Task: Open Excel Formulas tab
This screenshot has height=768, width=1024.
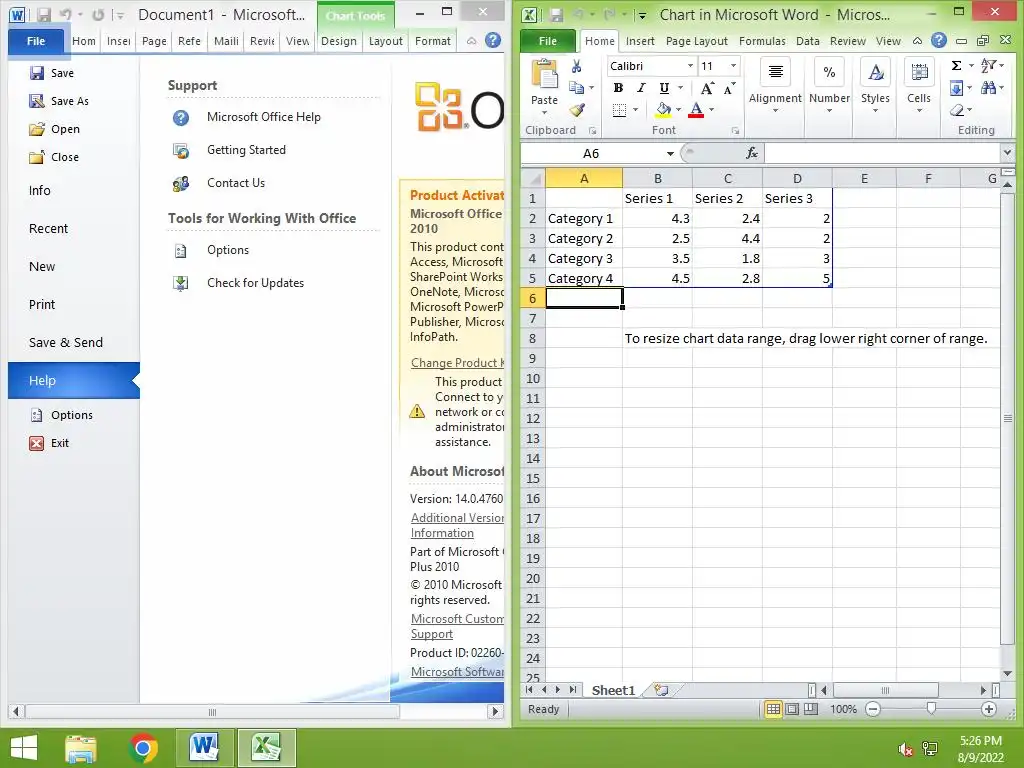Action: point(762,41)
